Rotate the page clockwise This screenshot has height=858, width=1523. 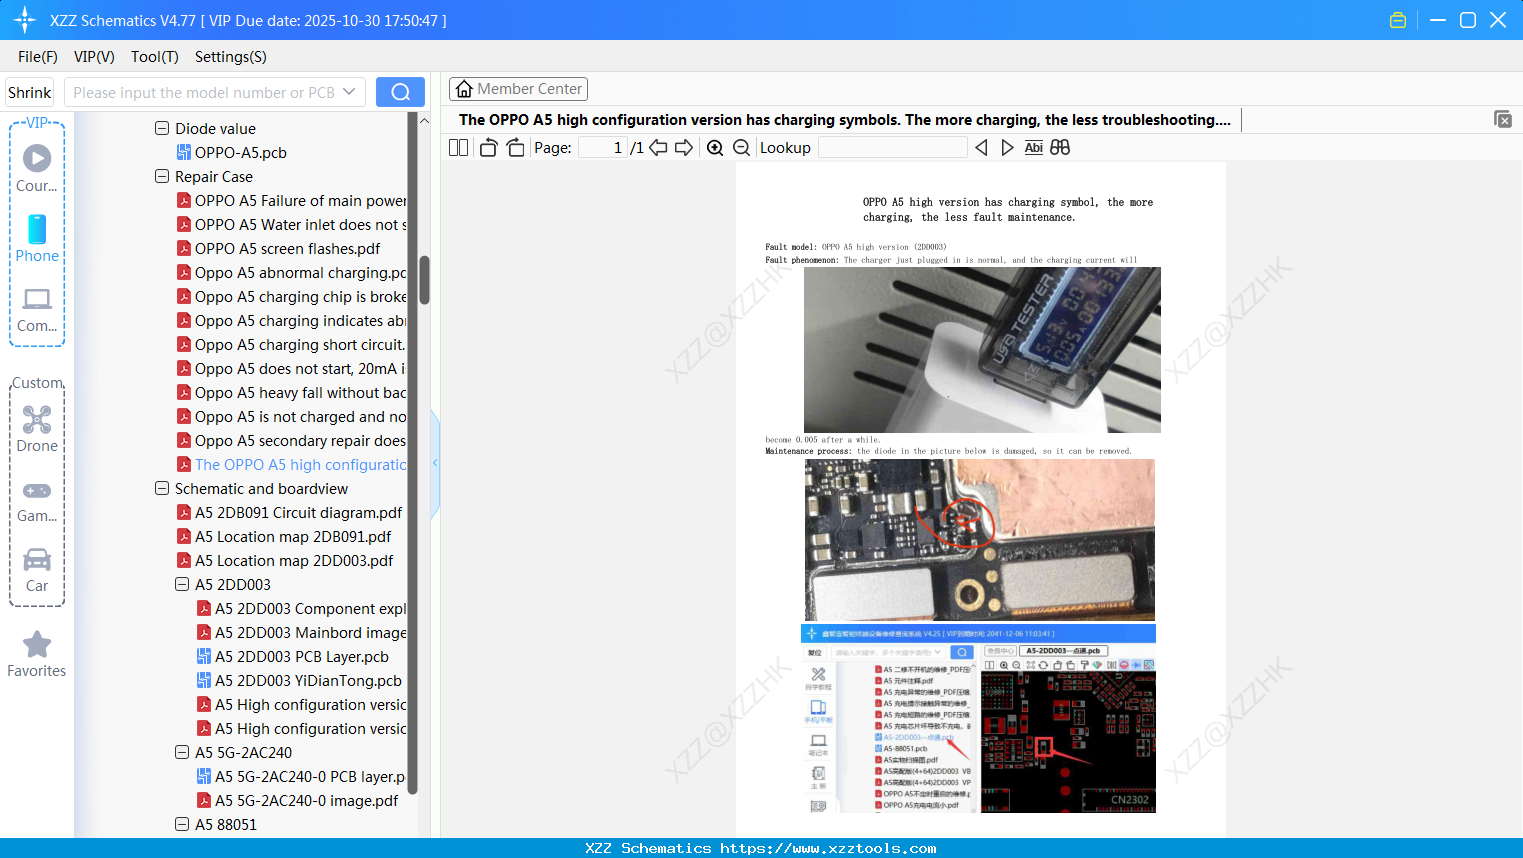point(515,148)
